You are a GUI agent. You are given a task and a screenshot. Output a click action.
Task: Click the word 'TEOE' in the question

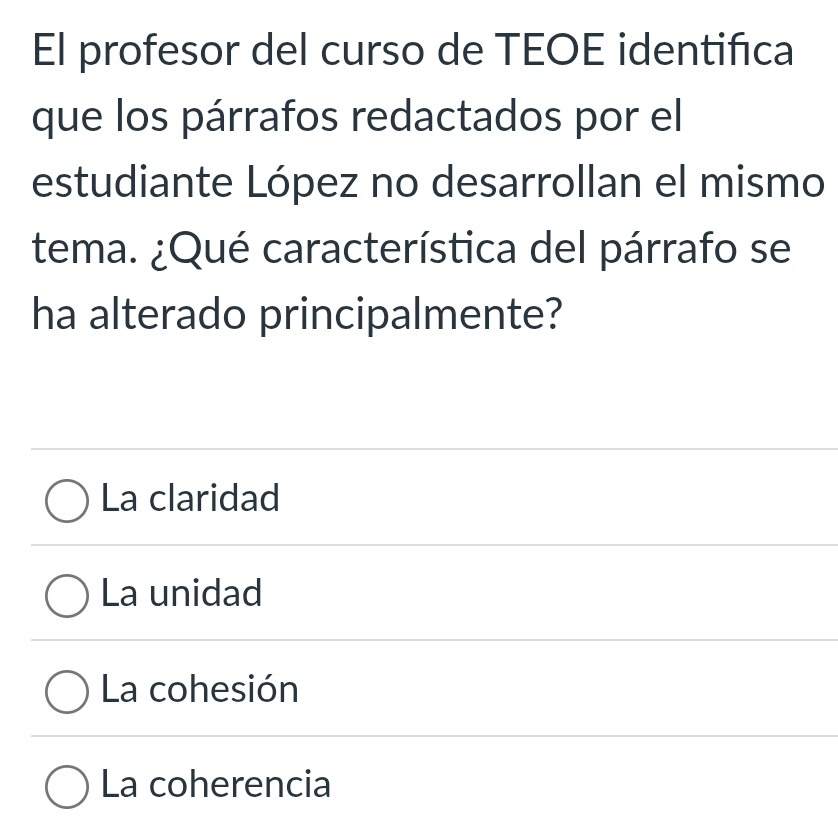550,51
